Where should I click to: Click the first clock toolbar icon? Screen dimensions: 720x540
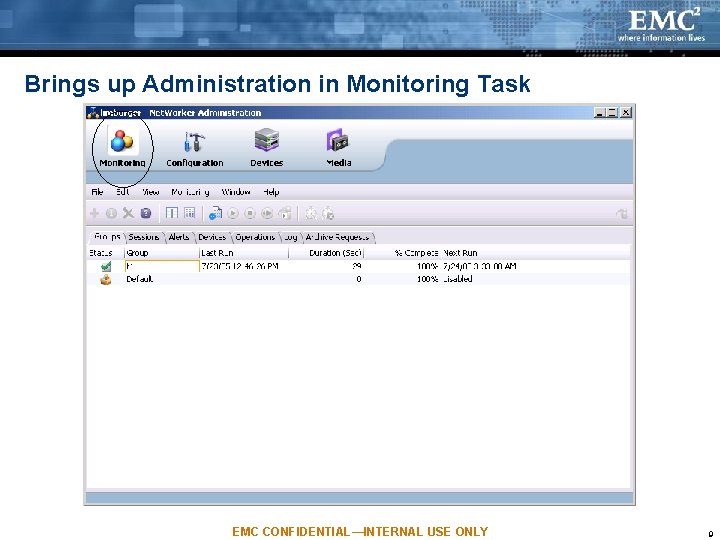[x=311, y=214]
